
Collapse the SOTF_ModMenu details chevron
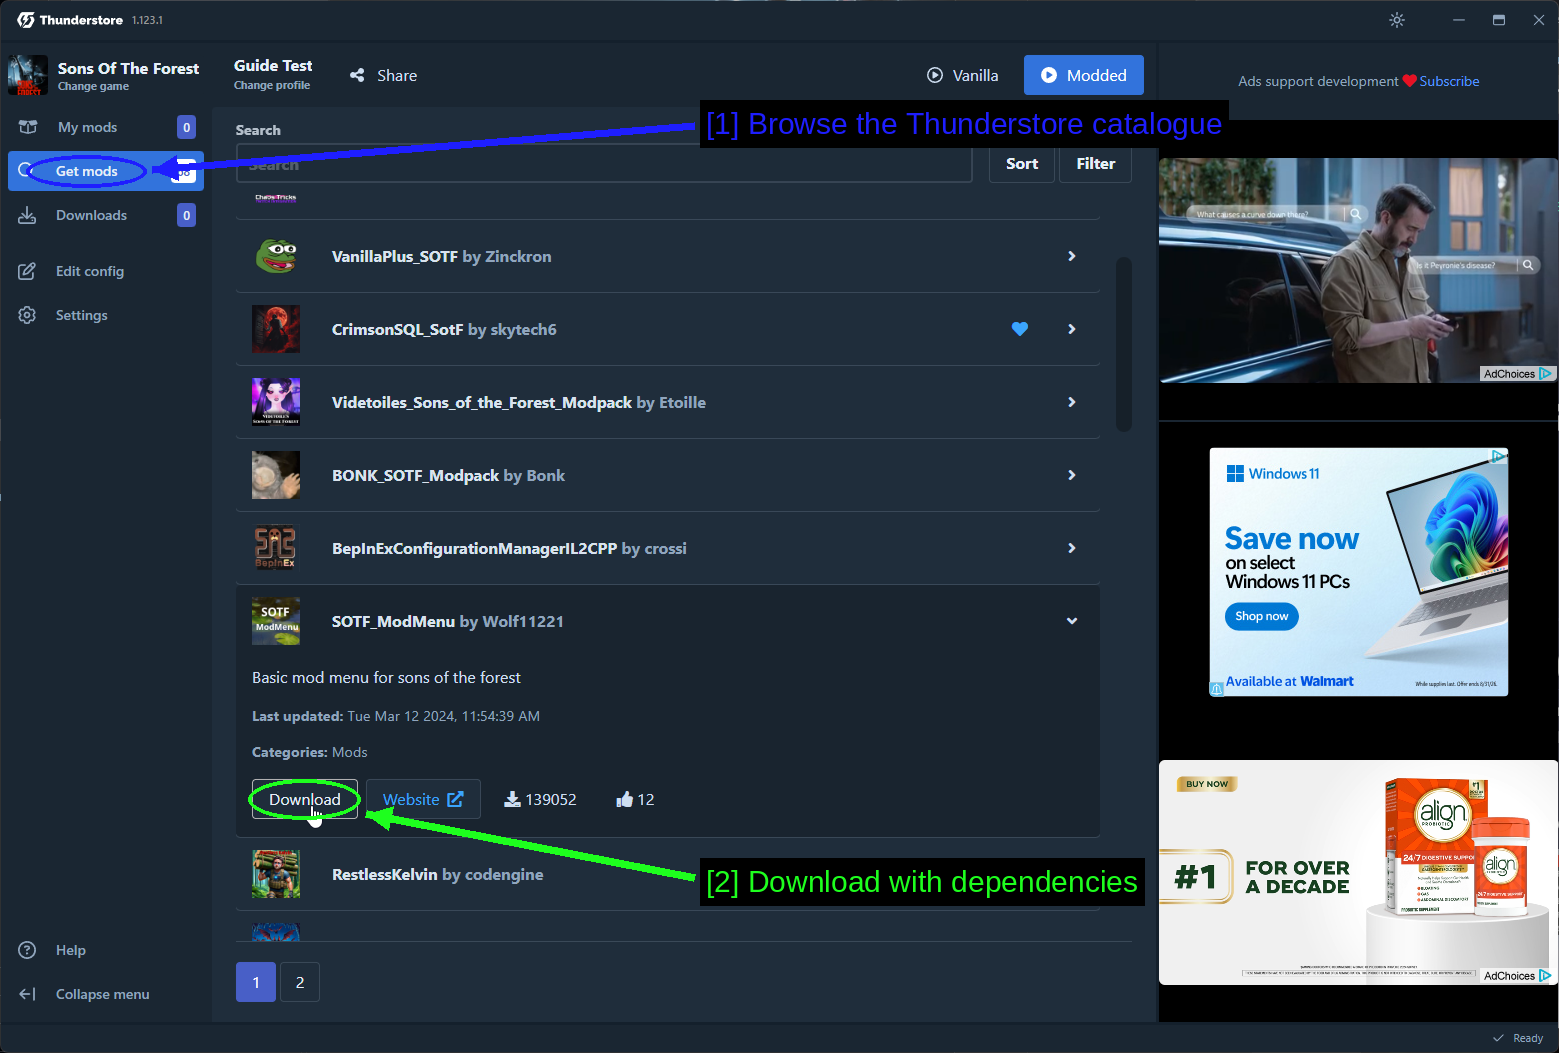pos(1072,621)
